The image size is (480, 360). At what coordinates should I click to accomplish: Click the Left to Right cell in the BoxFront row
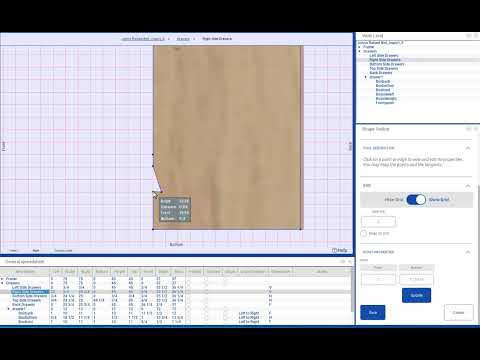(x=249, y=321)
